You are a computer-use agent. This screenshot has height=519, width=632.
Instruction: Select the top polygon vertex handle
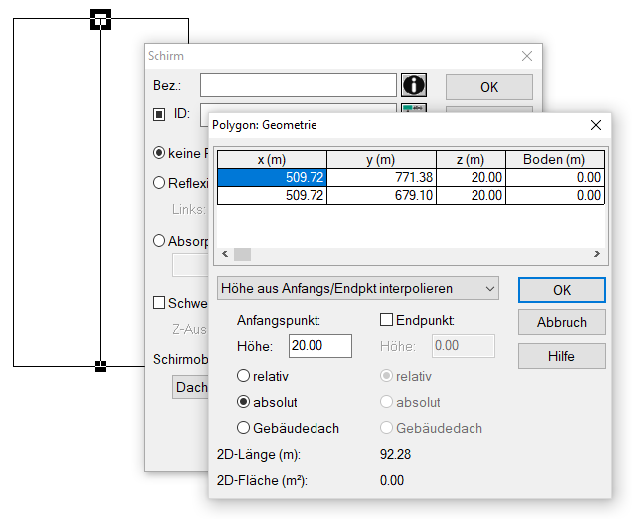click(100, 19)
